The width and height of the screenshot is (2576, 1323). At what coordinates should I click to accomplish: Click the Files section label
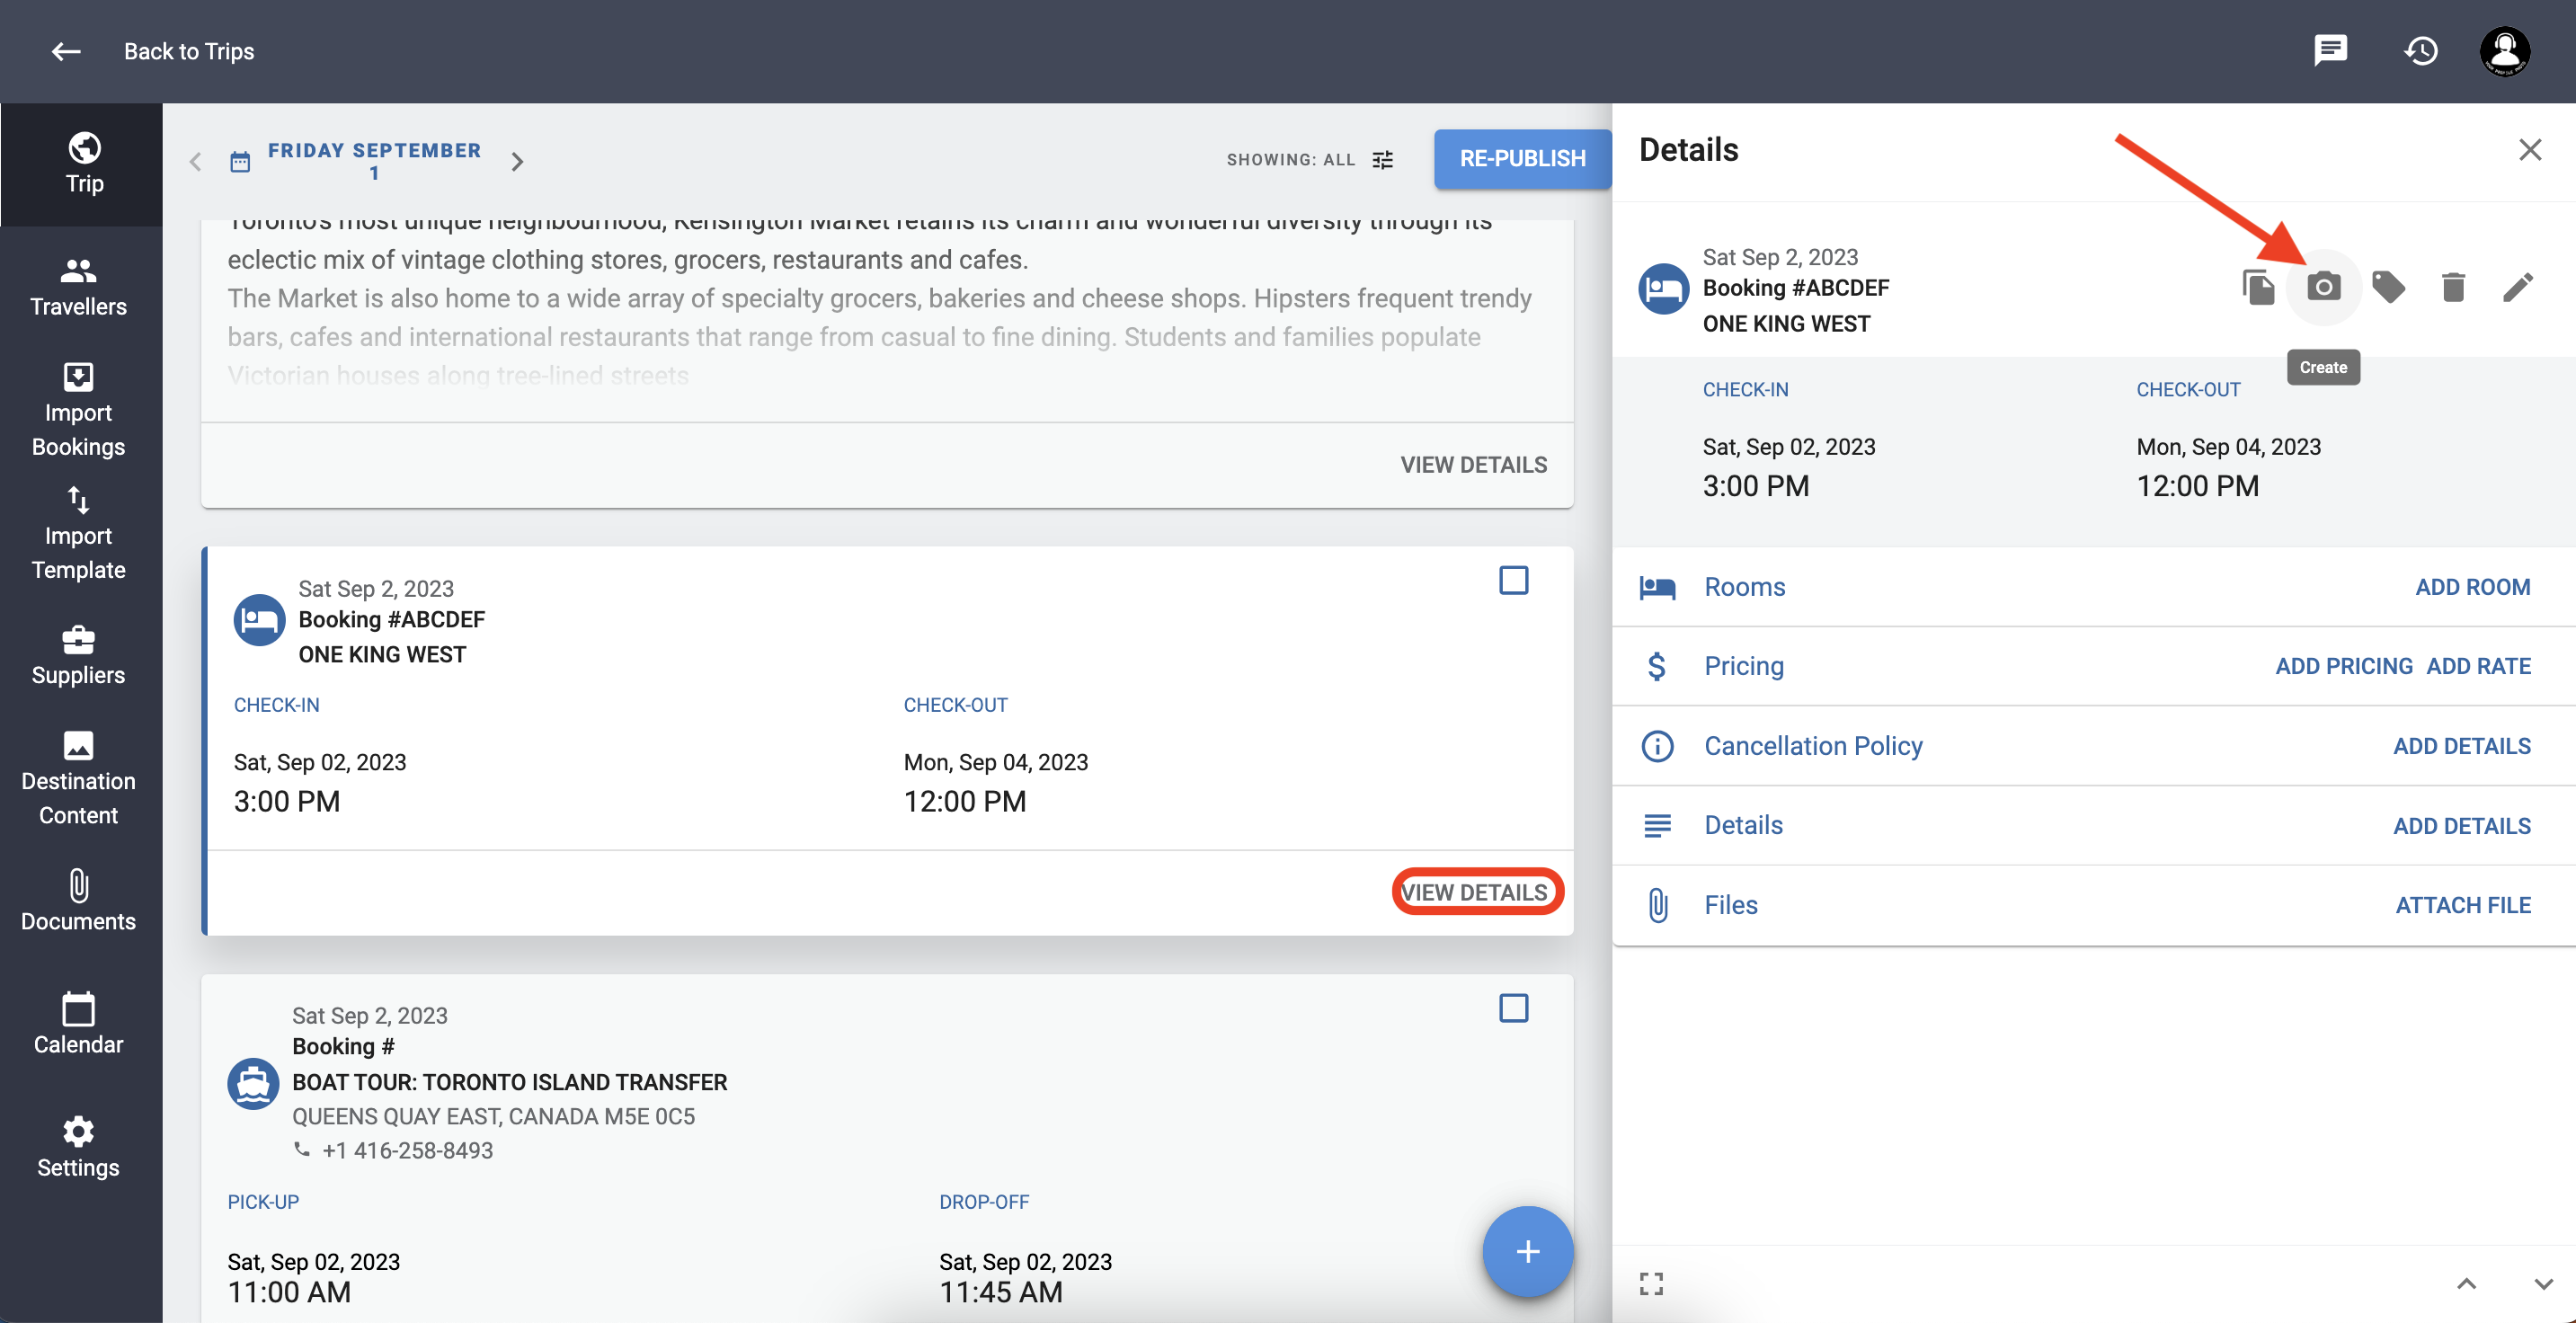click(1730, 905)
